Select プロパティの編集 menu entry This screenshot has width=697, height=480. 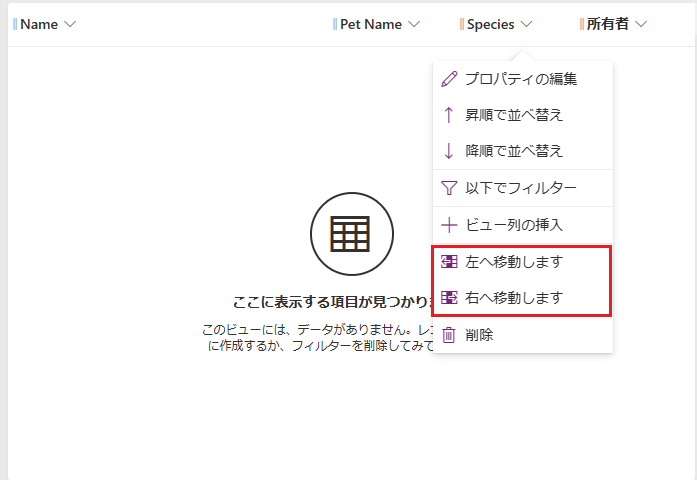pyautogui.click(x=523, y=79)
